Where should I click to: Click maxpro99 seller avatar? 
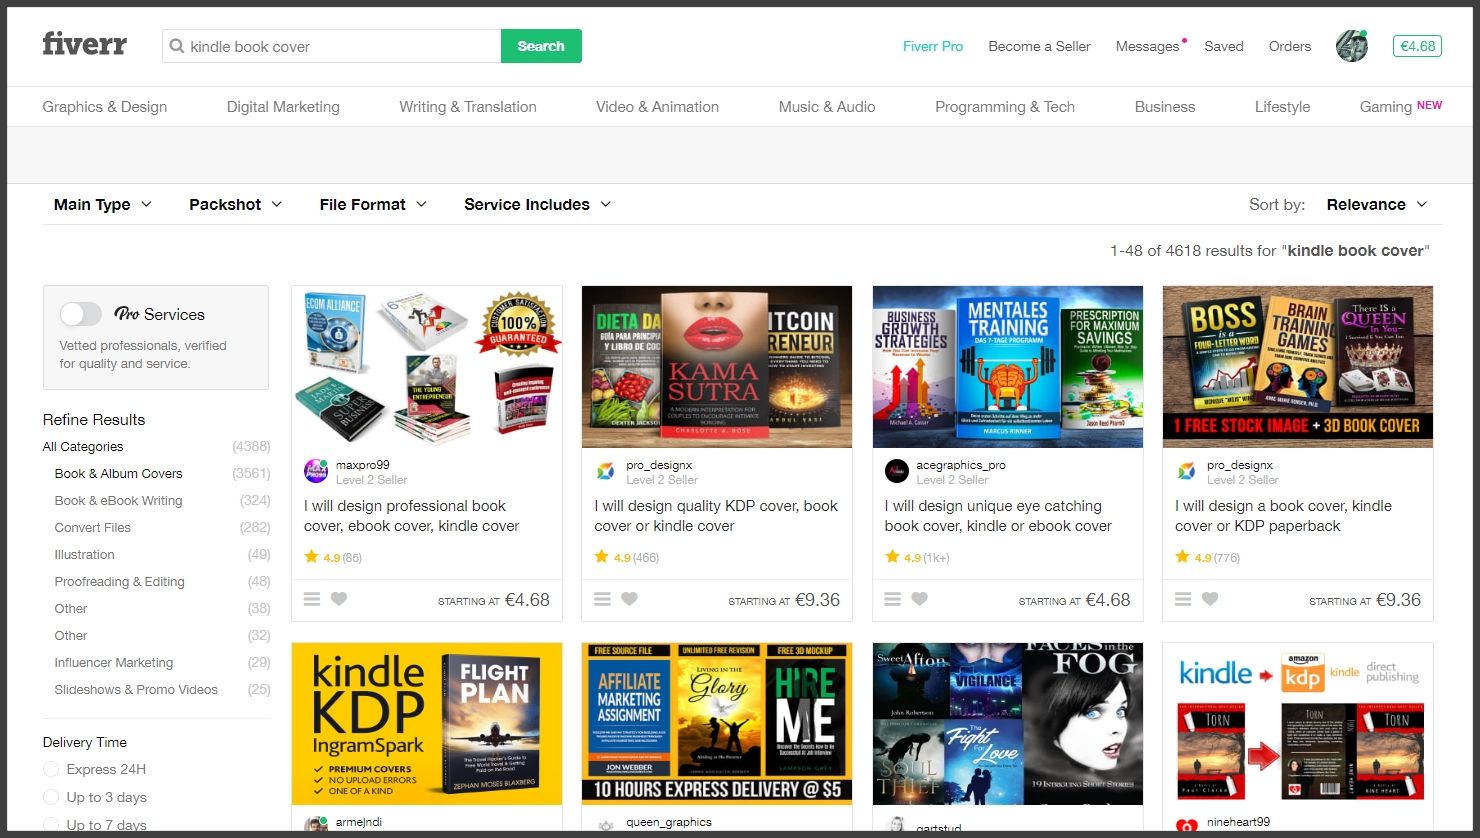pos(316,471)
